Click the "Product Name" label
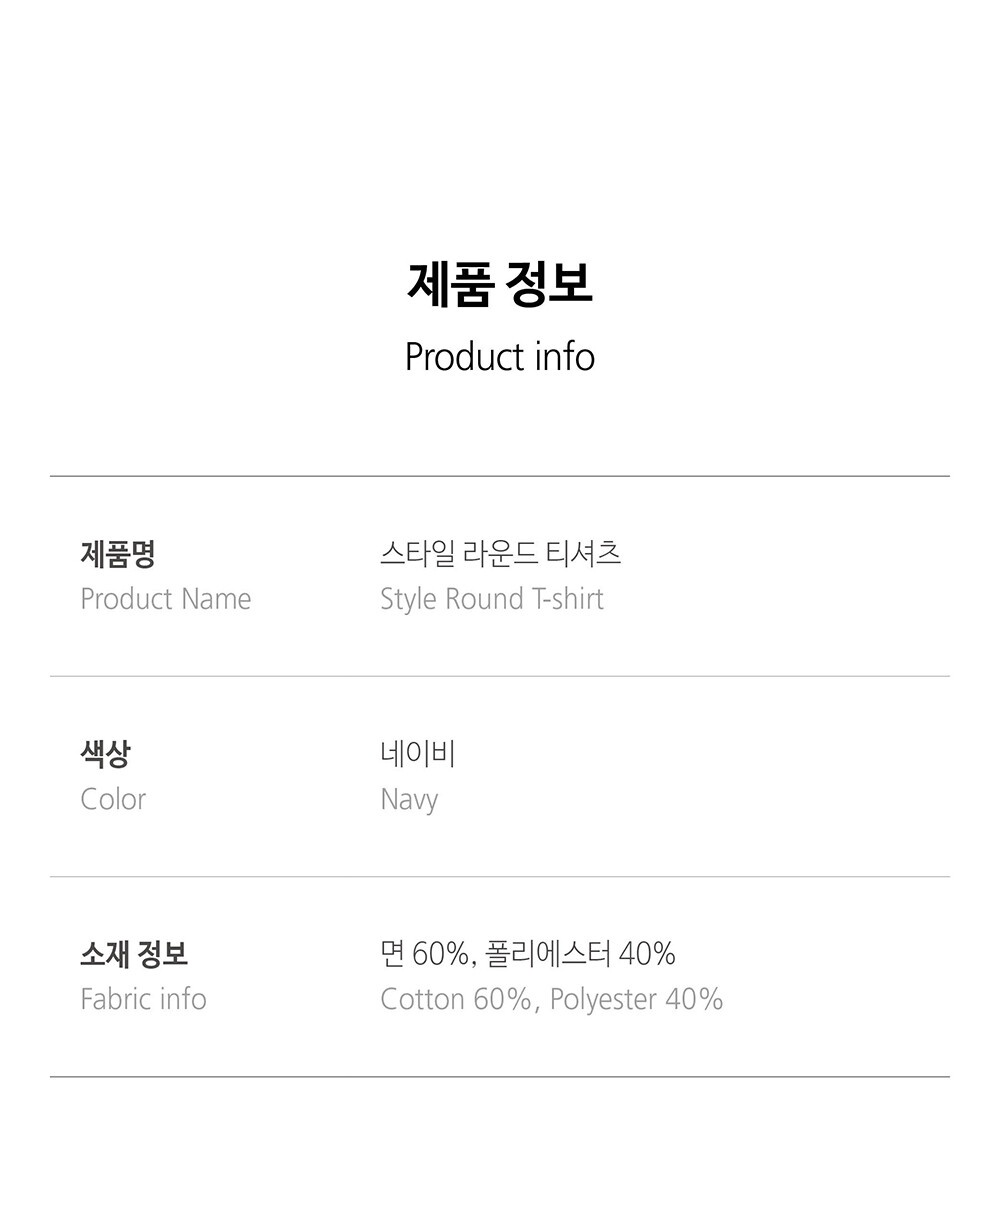This screenshot has height=1206, width=1000. click(x=165, y=599)
